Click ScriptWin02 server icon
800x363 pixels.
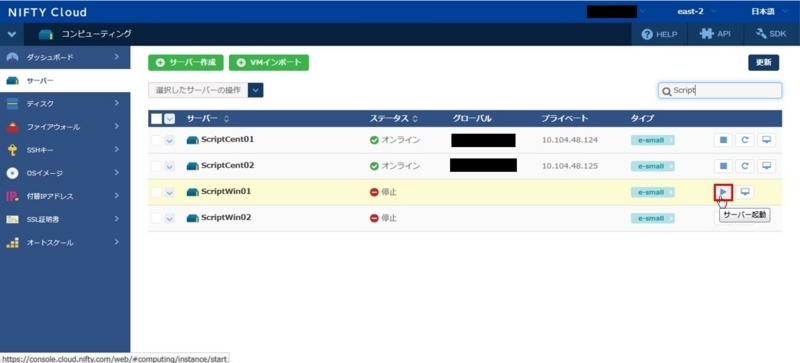[x=192, y=218]
